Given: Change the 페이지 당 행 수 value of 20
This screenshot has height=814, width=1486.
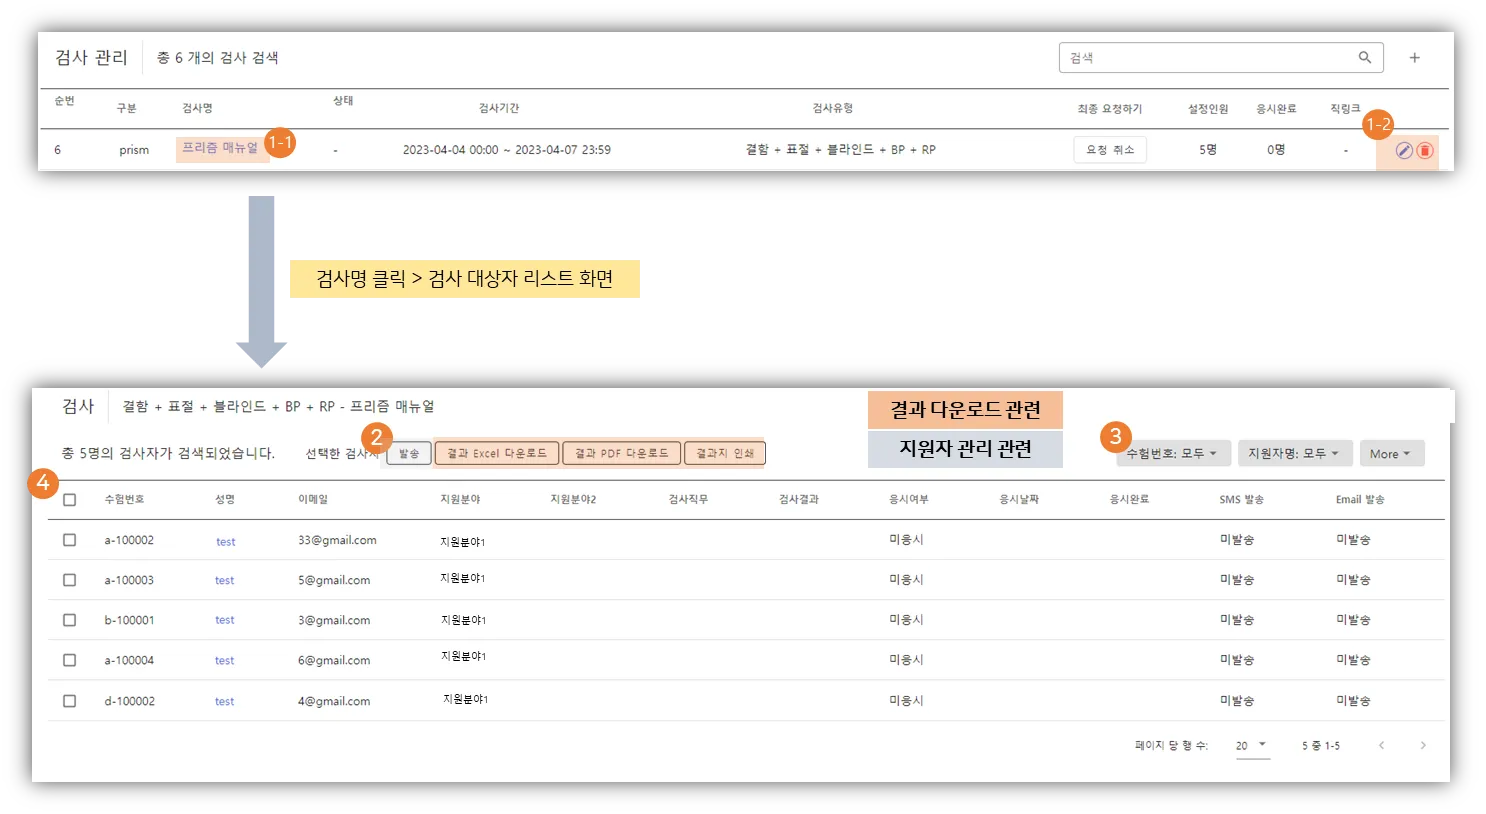Looking at the screenshot, I should 1252,746.
